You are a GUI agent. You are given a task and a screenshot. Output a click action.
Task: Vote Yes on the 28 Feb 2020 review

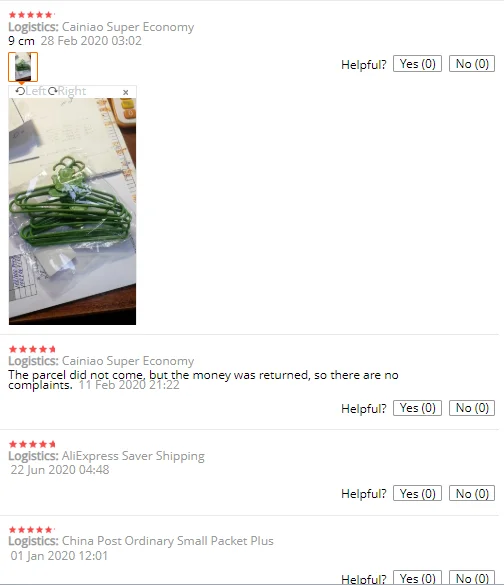tap(417, 64)
